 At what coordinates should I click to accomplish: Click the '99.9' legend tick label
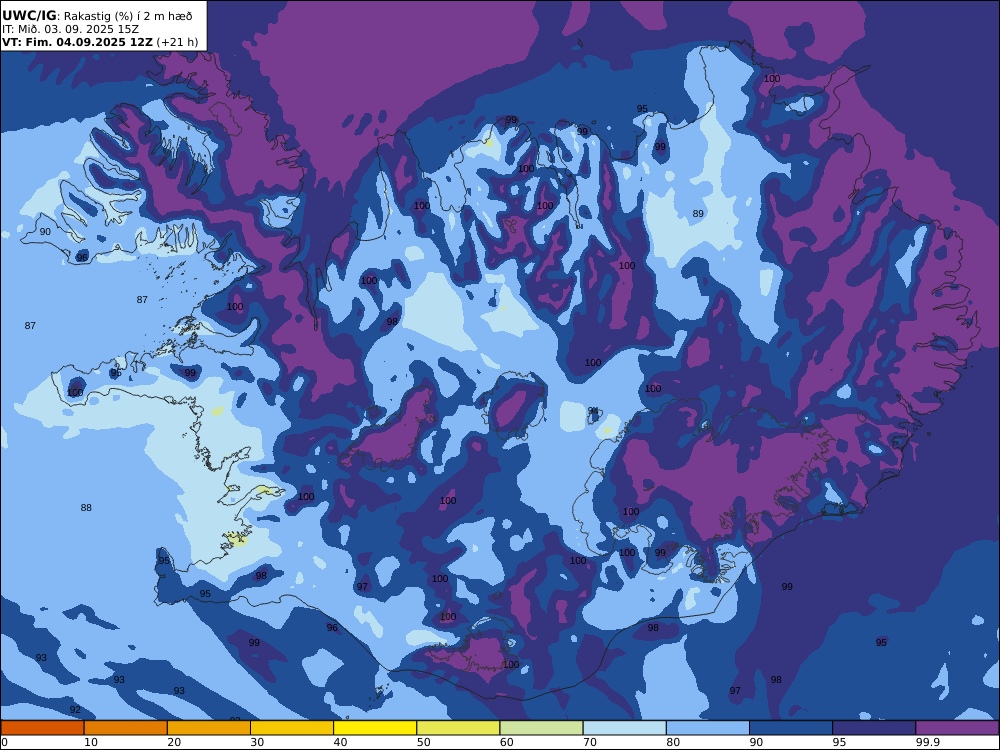pyautogui.click(x=927, y=742)
